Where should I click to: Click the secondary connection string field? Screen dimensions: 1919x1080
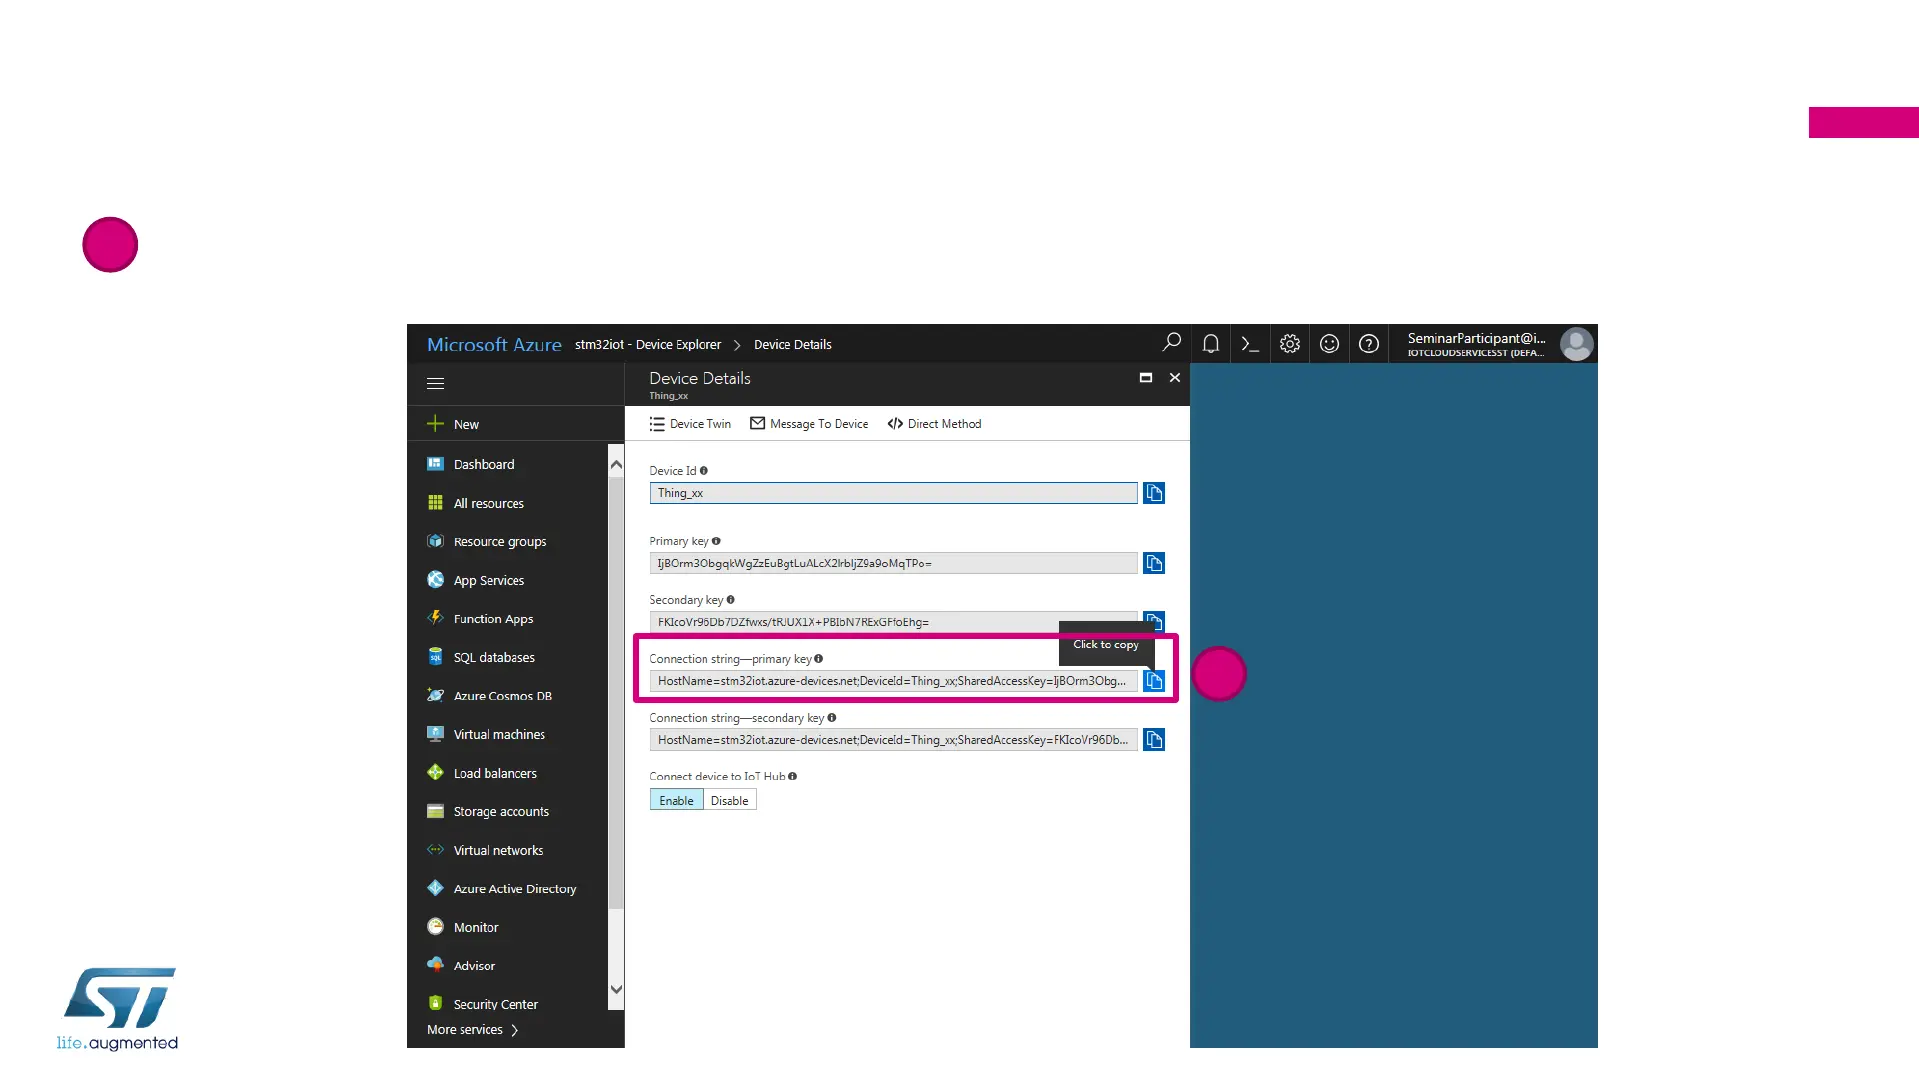(x=893, y=740)
